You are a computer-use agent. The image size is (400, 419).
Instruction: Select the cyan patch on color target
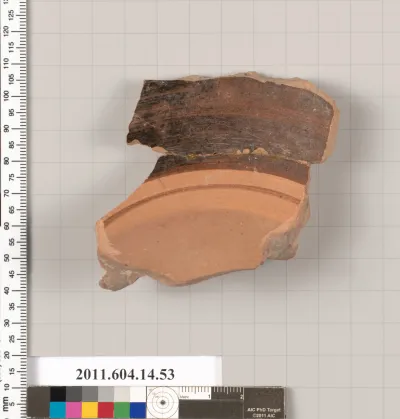(x=58, y=410)
